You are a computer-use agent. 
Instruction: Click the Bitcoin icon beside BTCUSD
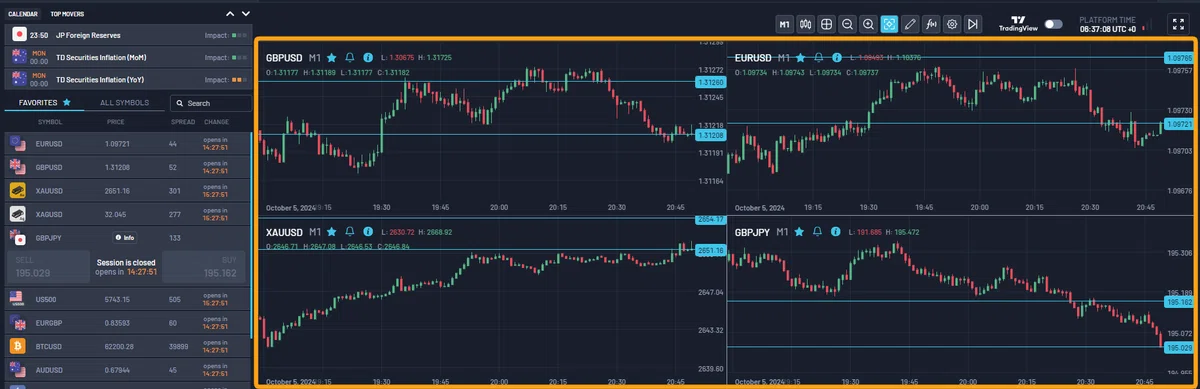click(17, 345)
